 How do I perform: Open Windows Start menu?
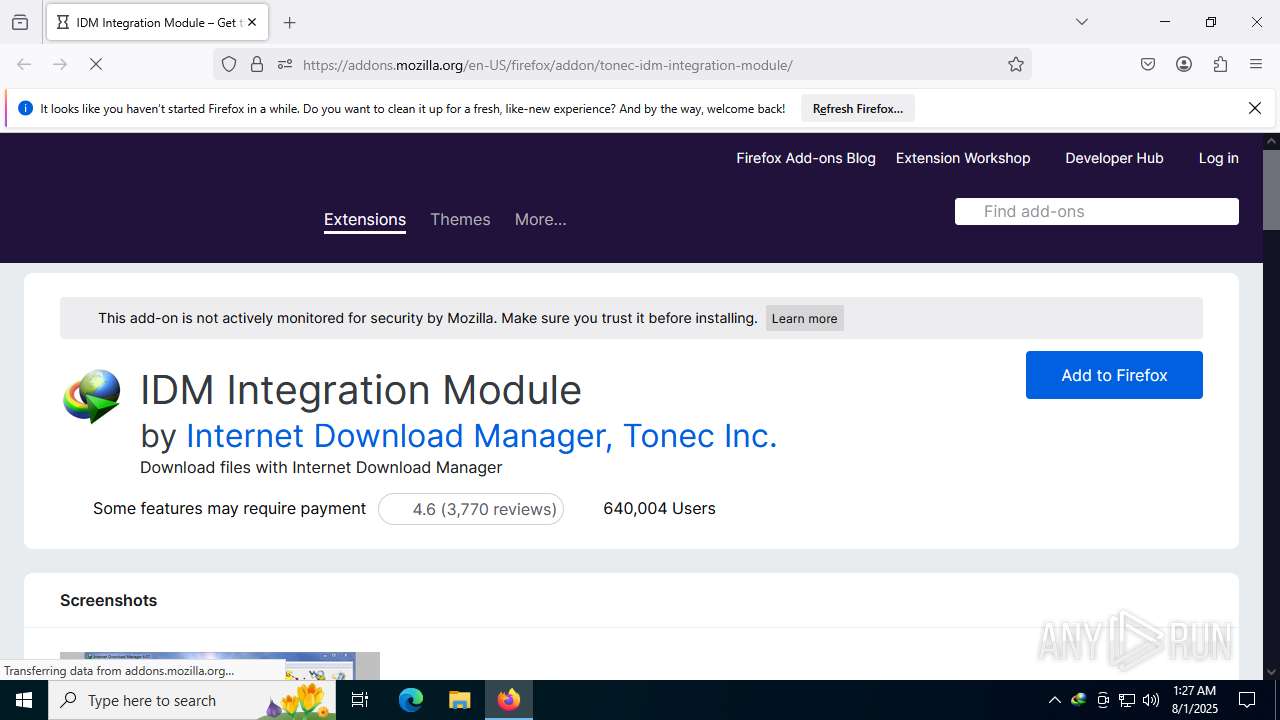point(24,700)
